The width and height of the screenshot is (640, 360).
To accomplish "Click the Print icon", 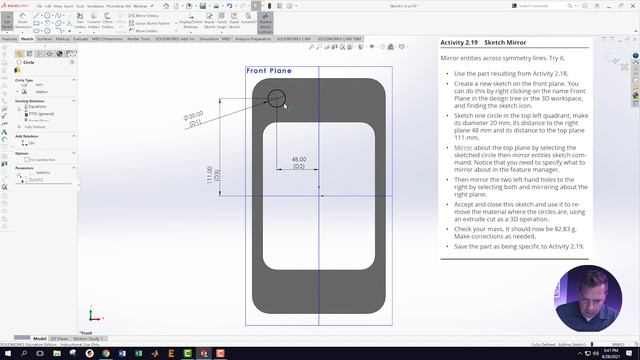I will pyautogui.click(x=216, y=6).
